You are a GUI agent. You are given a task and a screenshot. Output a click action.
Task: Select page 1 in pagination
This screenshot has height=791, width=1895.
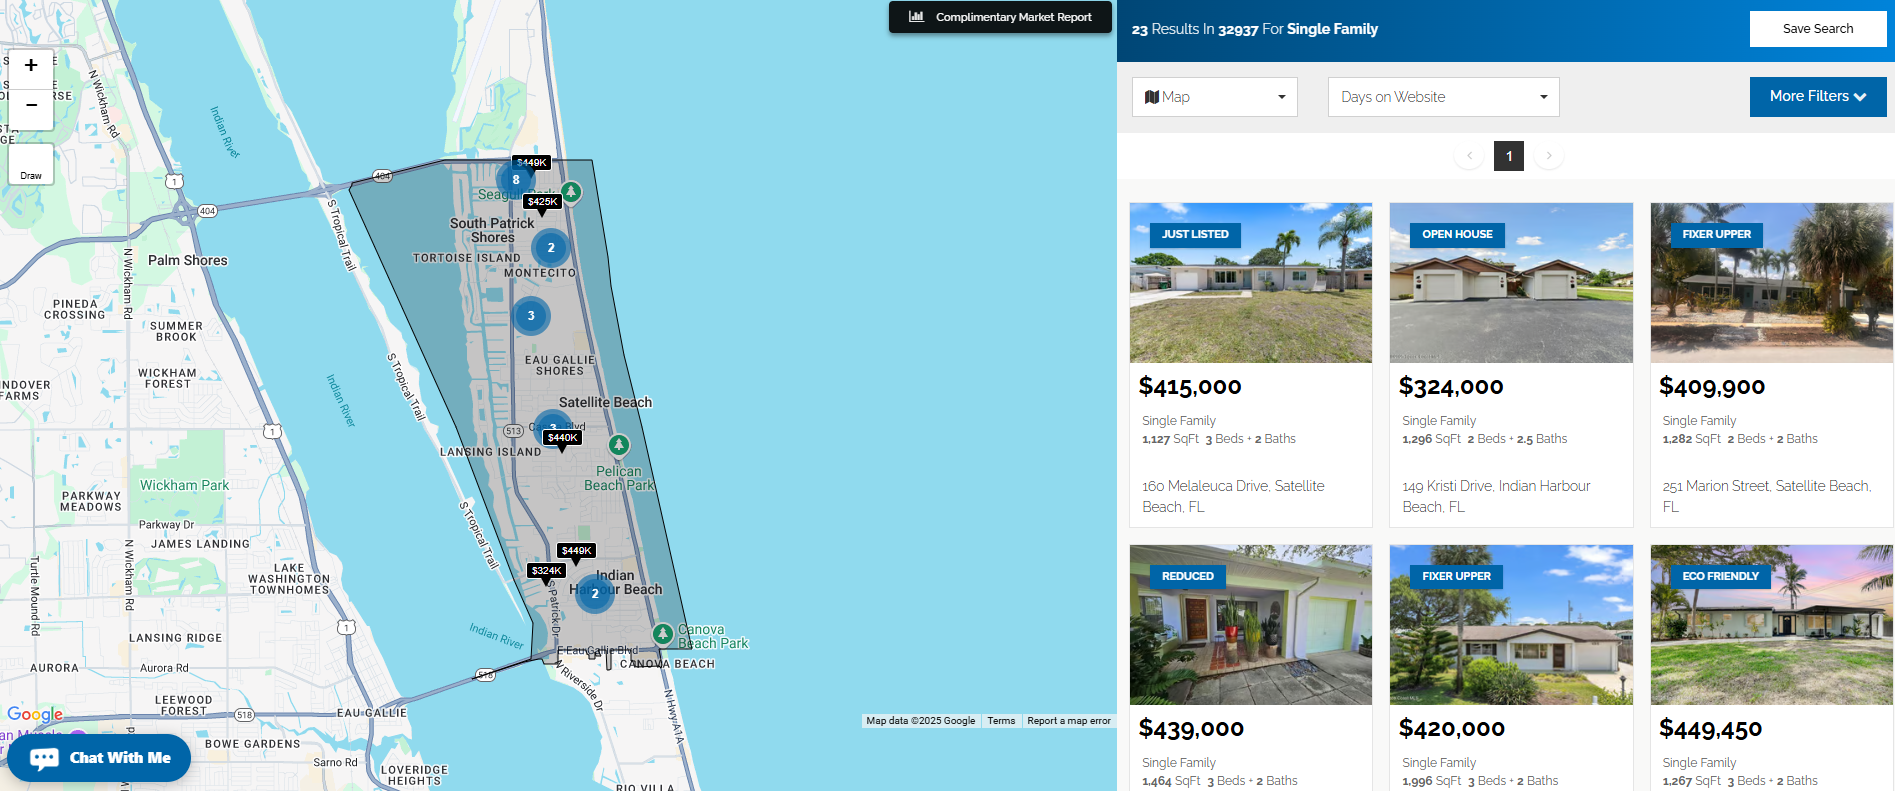(1509, 156)
